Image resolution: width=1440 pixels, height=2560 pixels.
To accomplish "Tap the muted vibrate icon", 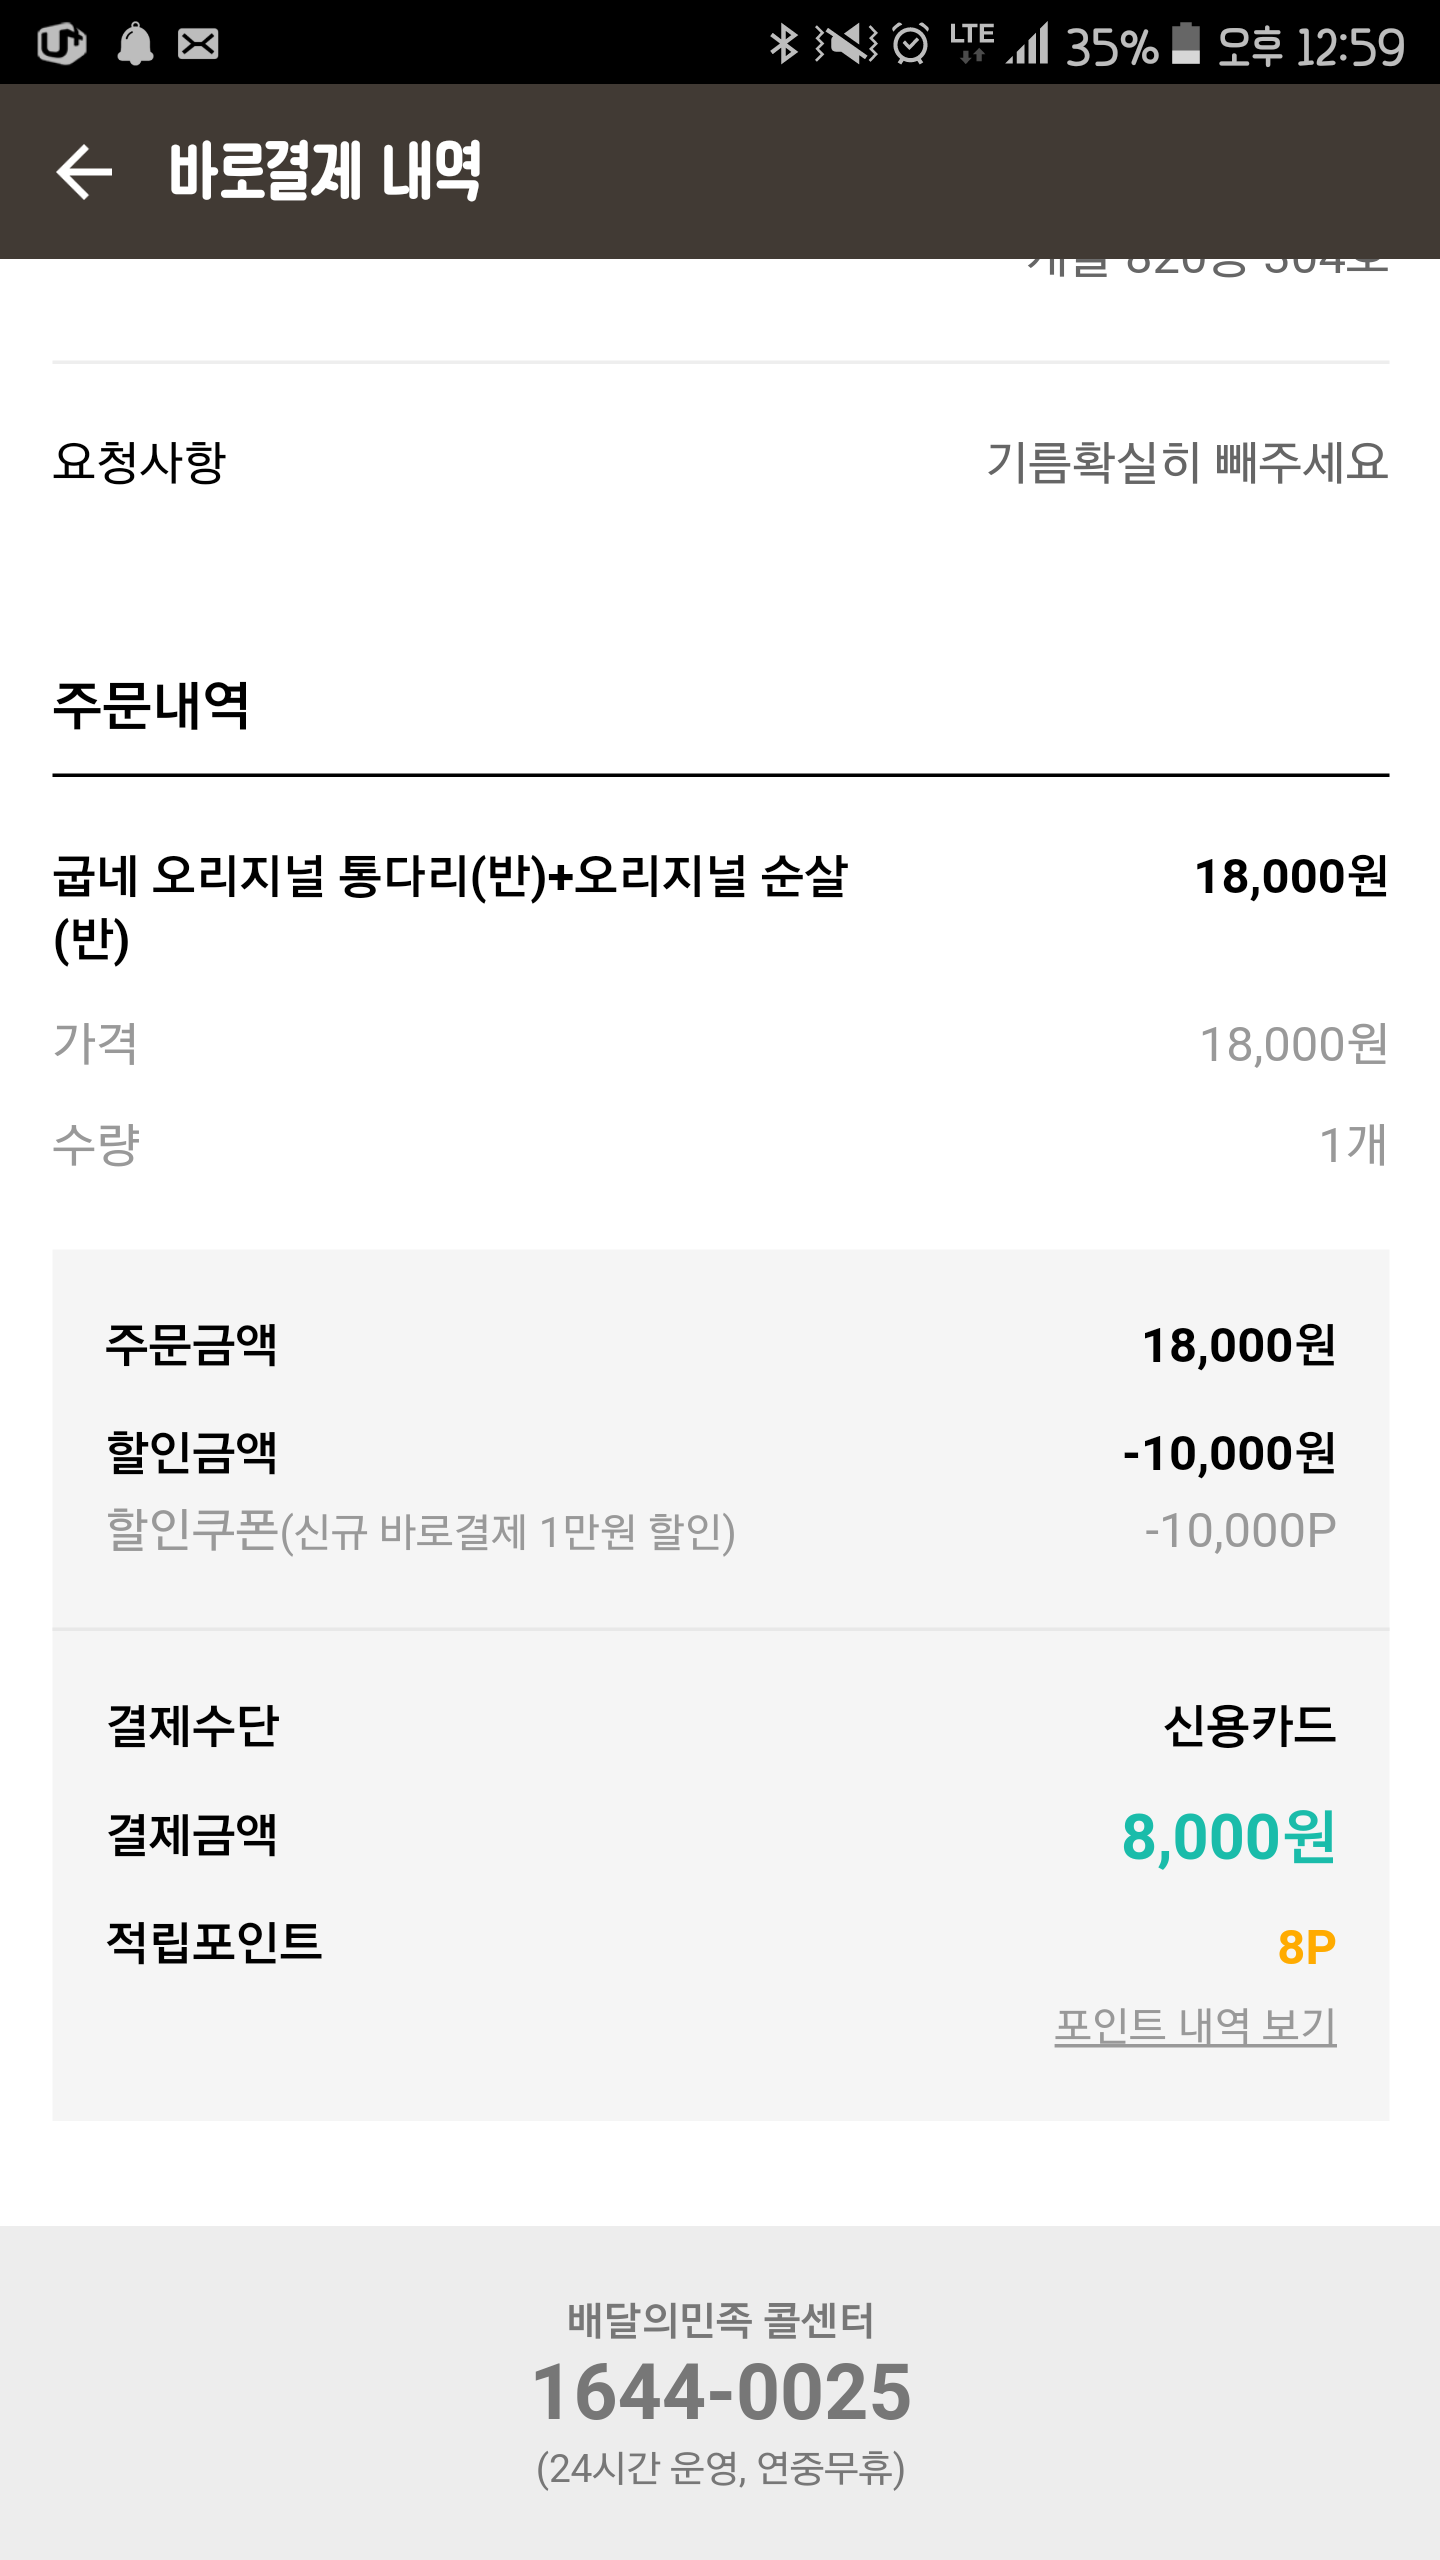I will [x=846, y=44].
